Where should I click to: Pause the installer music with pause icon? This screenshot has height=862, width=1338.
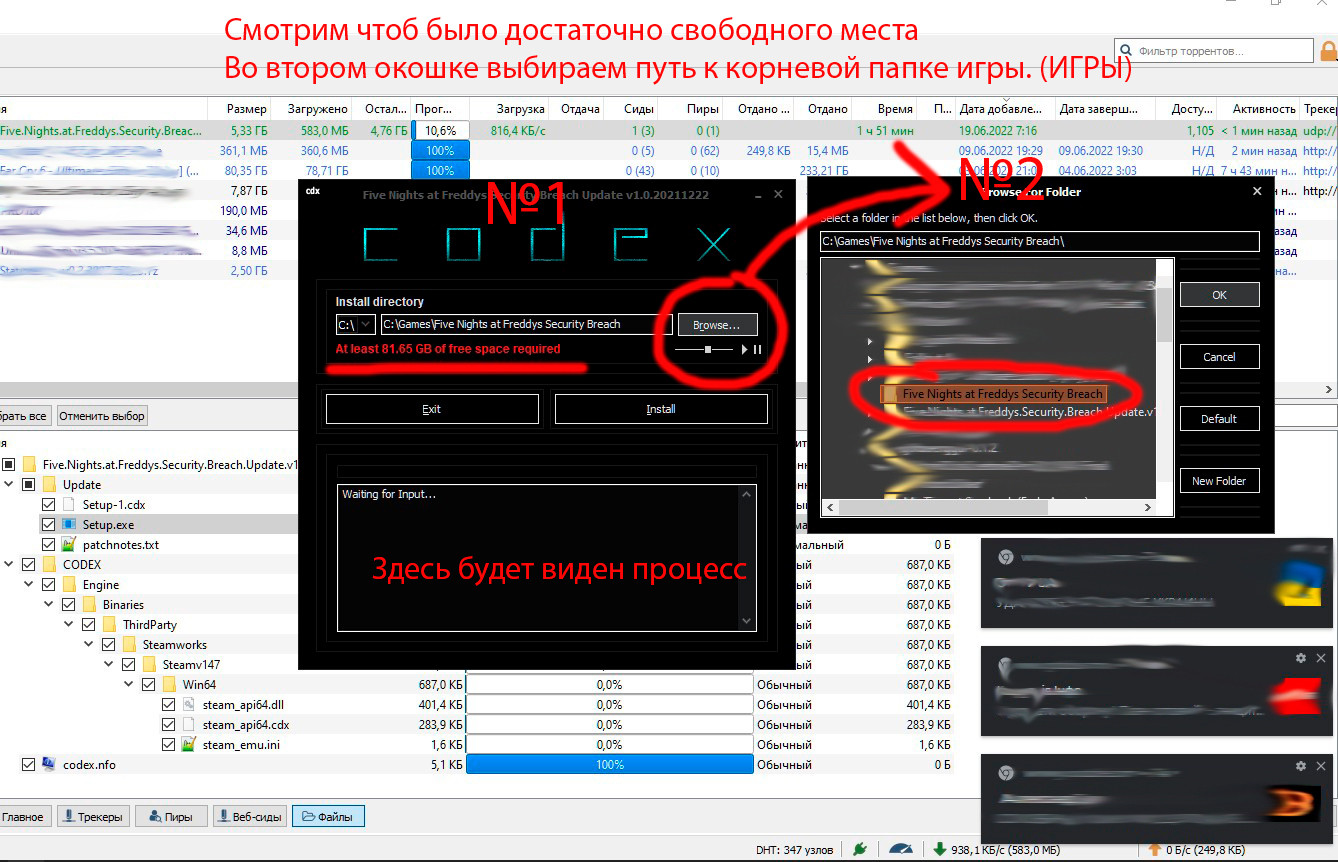[757, 350]
